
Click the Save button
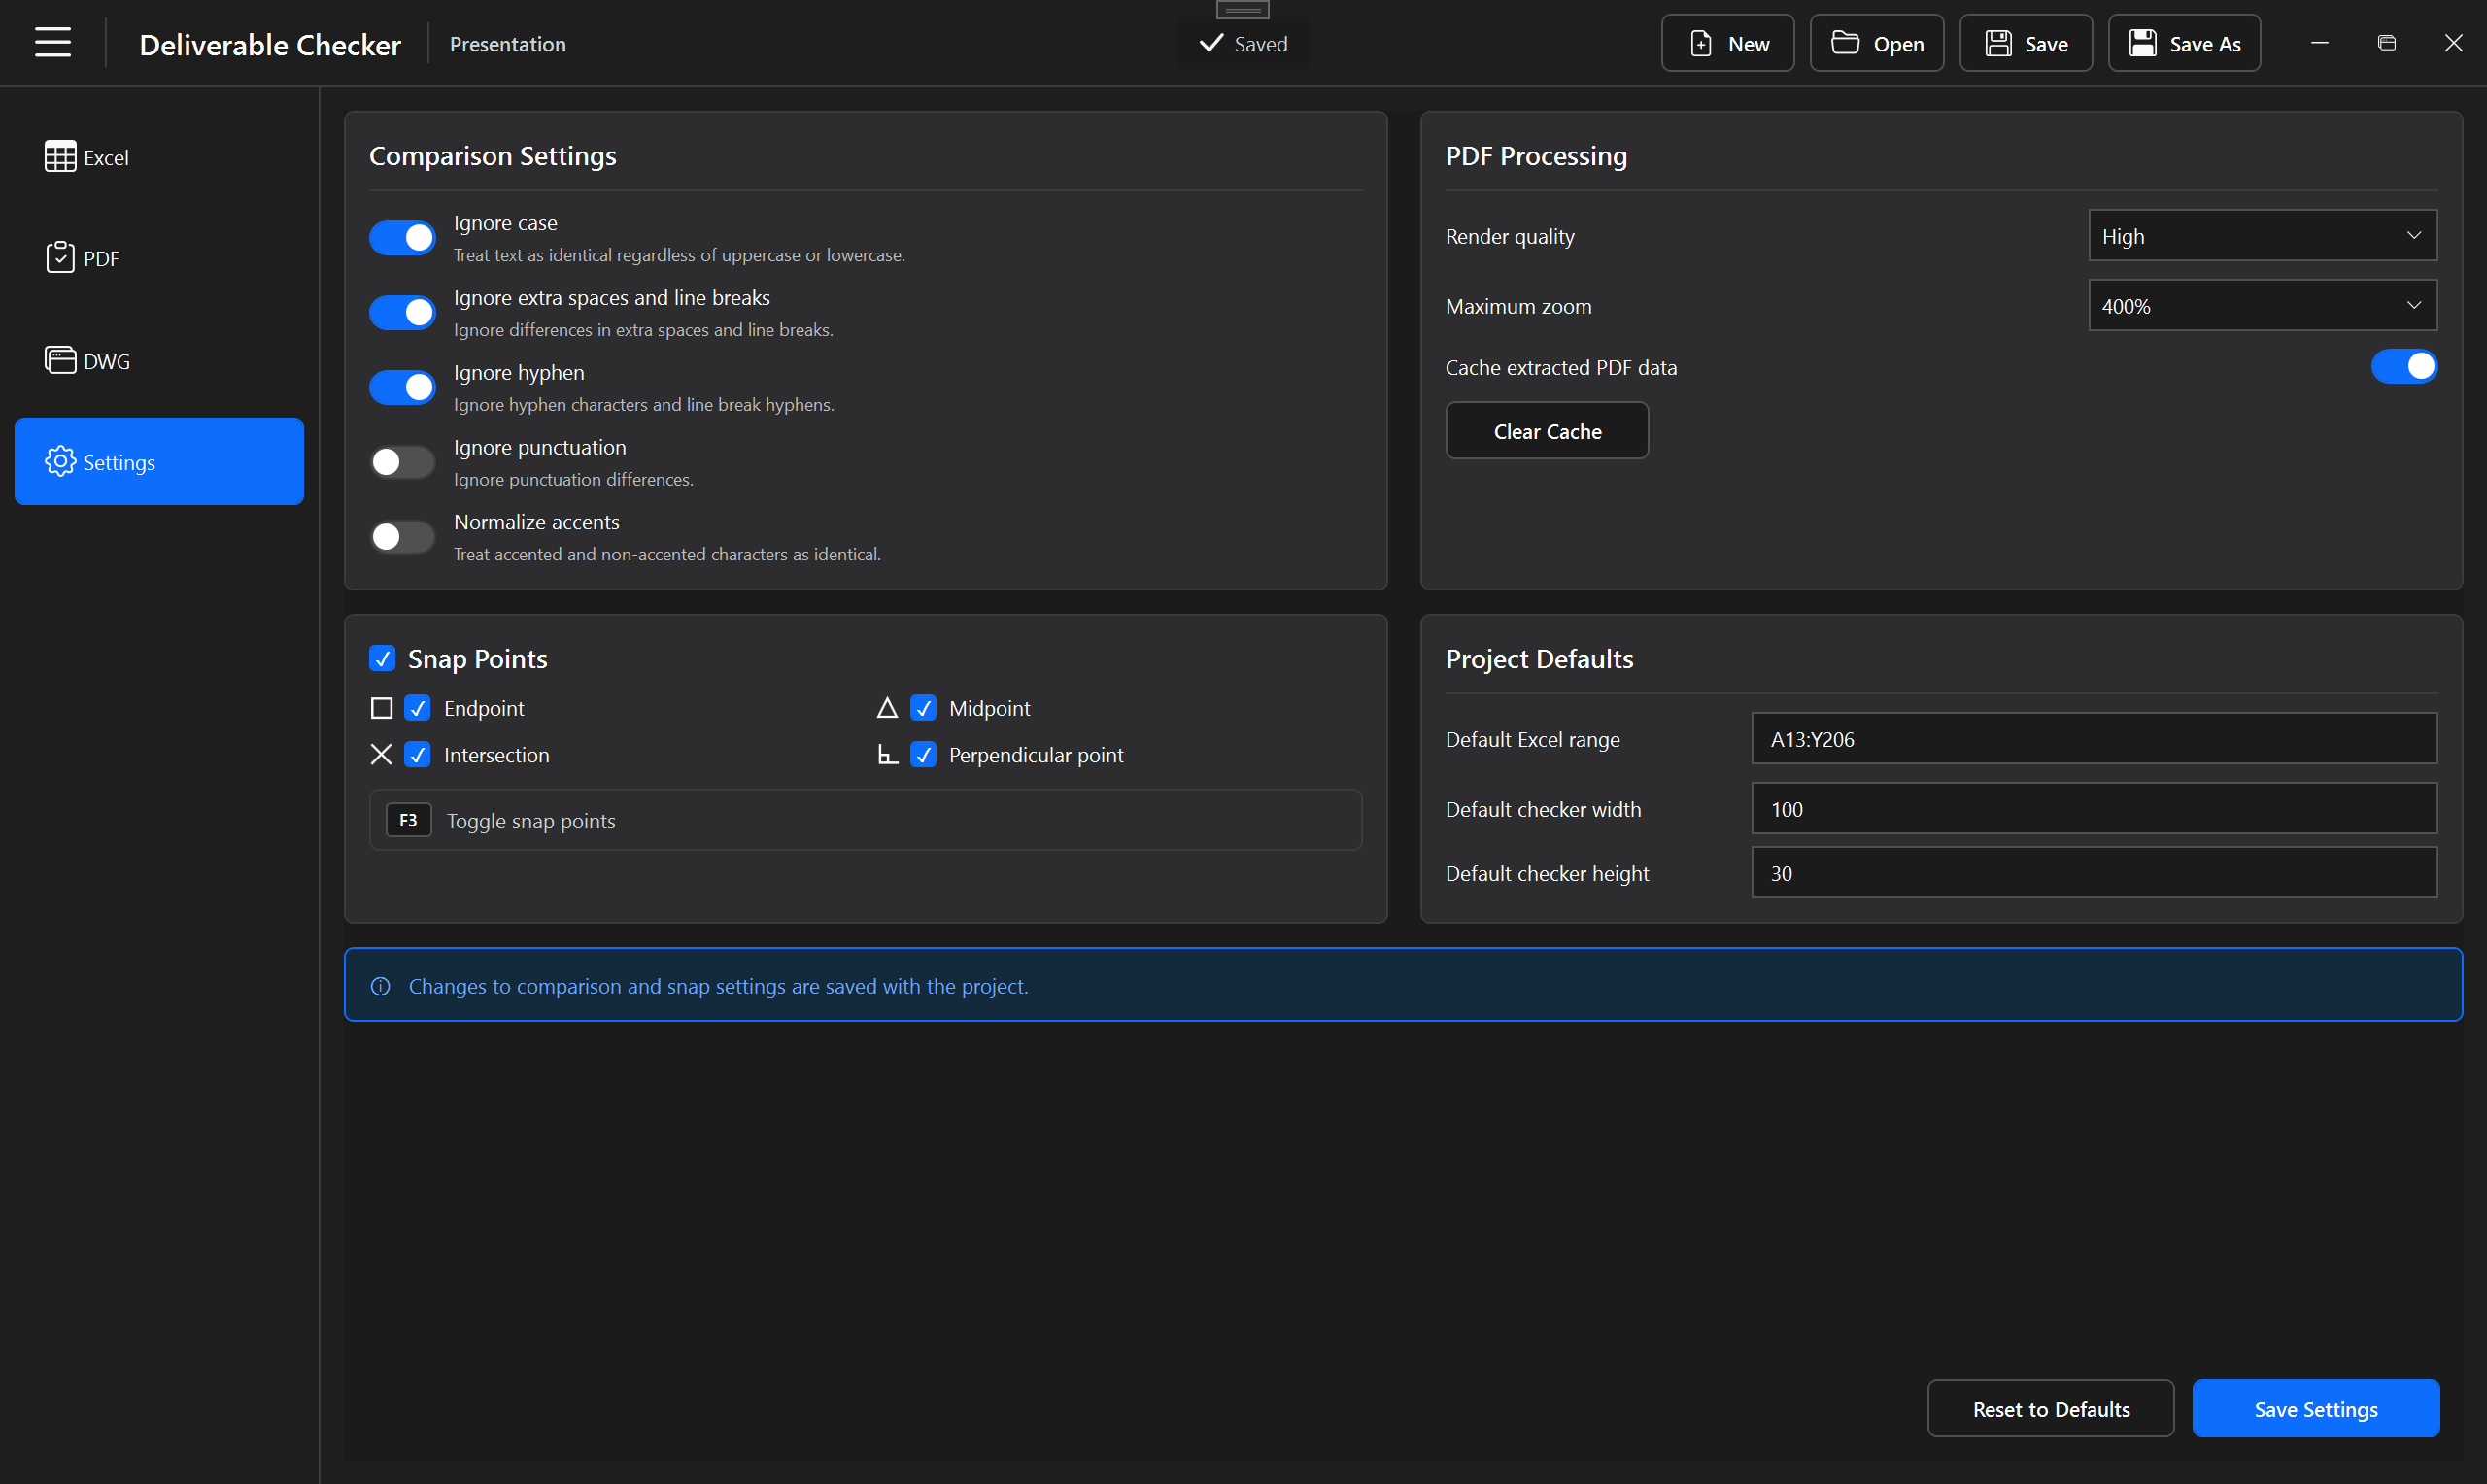[2025, 44]
